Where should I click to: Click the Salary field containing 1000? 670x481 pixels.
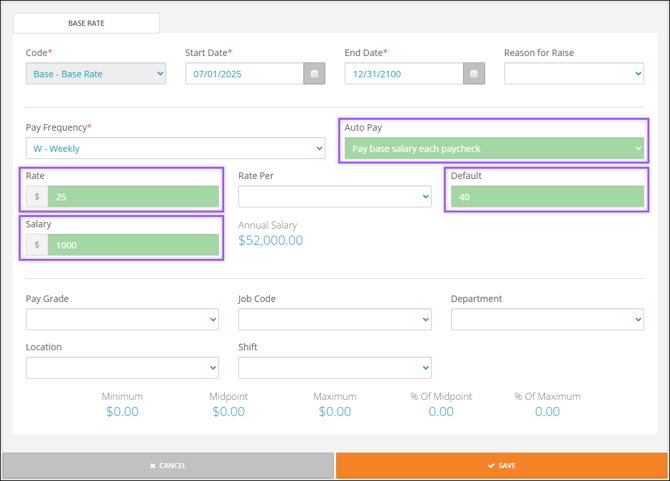(133, 245)
